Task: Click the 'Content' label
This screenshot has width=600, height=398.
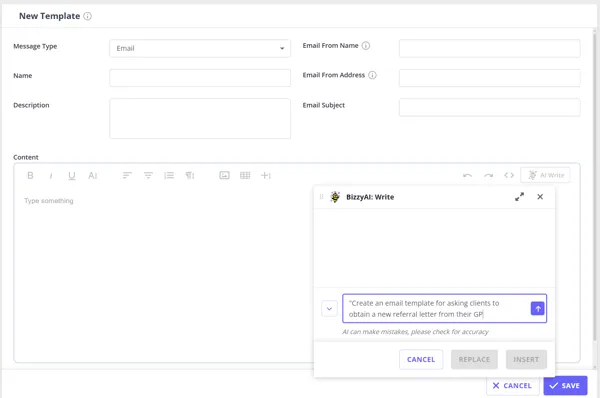Action: [x=26, y=157]
